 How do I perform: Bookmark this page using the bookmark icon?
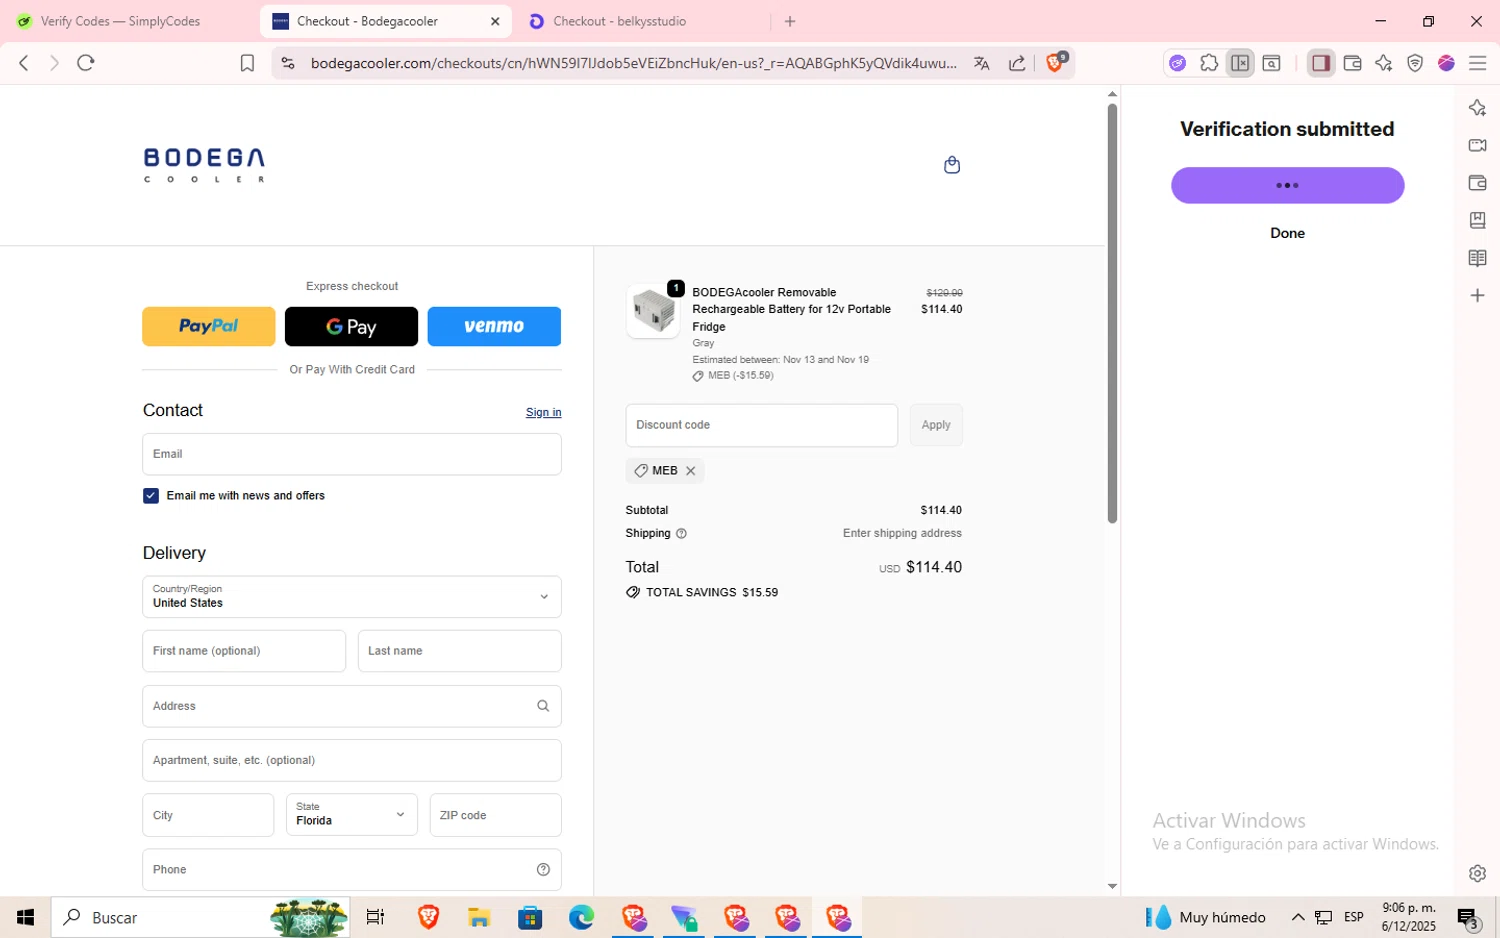tap(247, 63)
